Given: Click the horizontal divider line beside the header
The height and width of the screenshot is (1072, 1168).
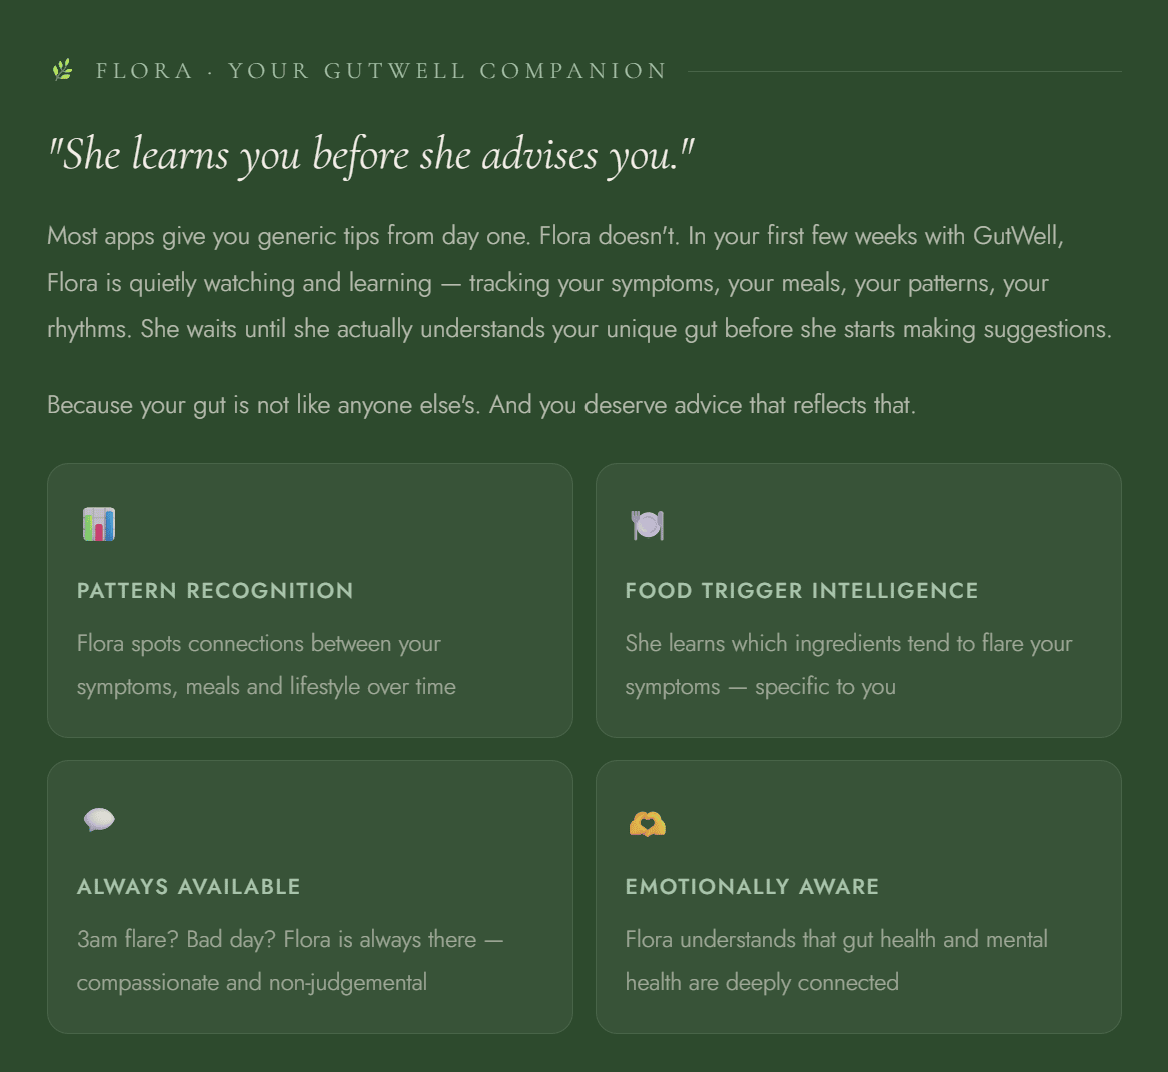Looking at the screenshot, I should click(904, 71).
